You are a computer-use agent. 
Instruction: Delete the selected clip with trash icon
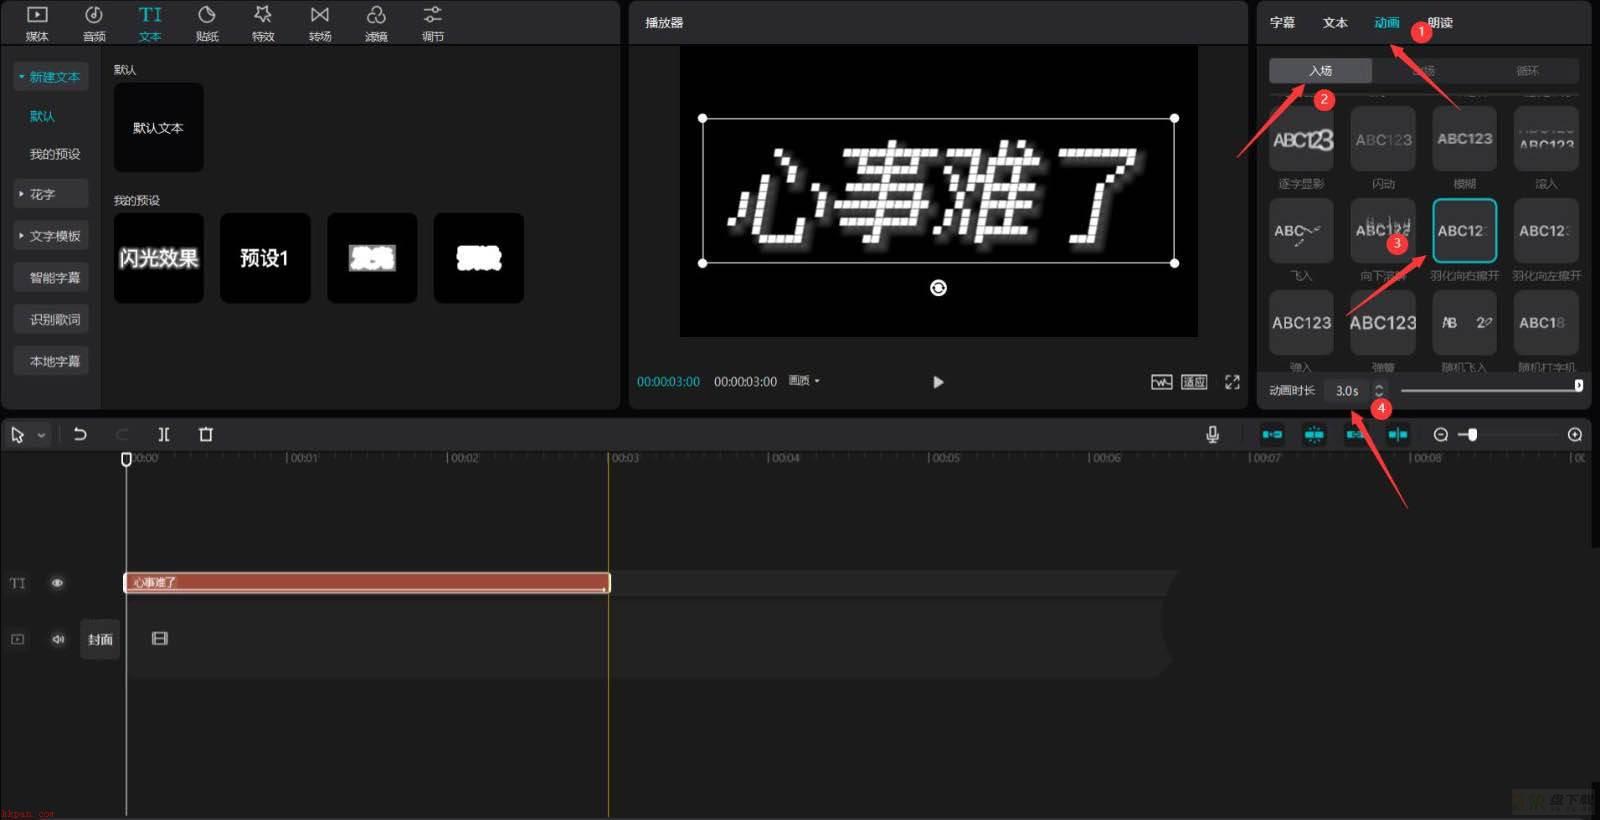(206, 434)
